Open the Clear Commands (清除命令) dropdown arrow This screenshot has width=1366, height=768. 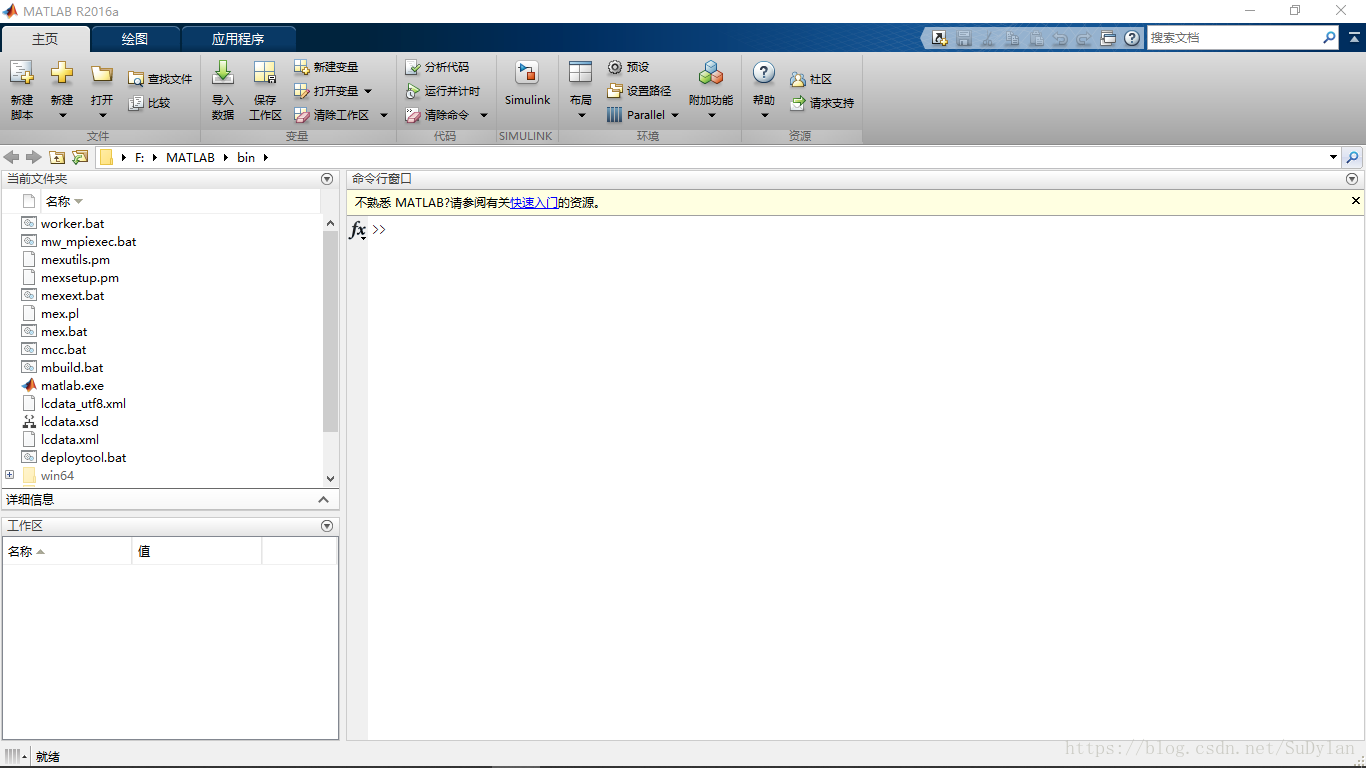pyautogui.click(x=483, y=115)
